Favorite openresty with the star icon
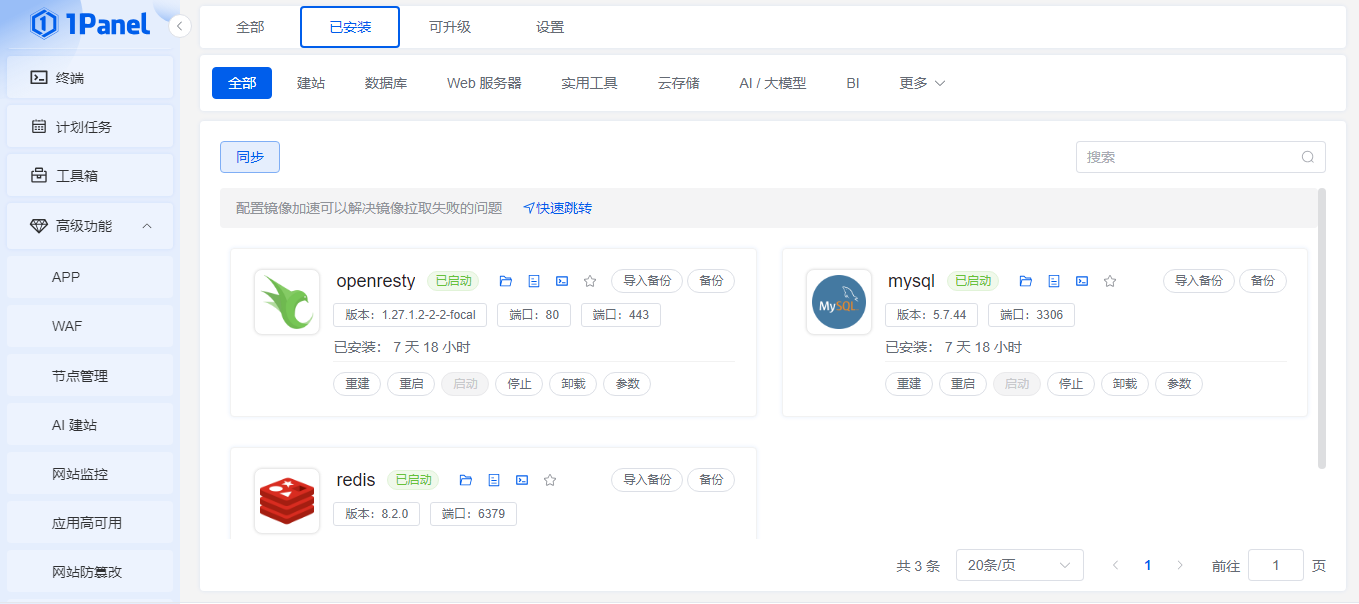1359x604 pixels. pos(590,281)
